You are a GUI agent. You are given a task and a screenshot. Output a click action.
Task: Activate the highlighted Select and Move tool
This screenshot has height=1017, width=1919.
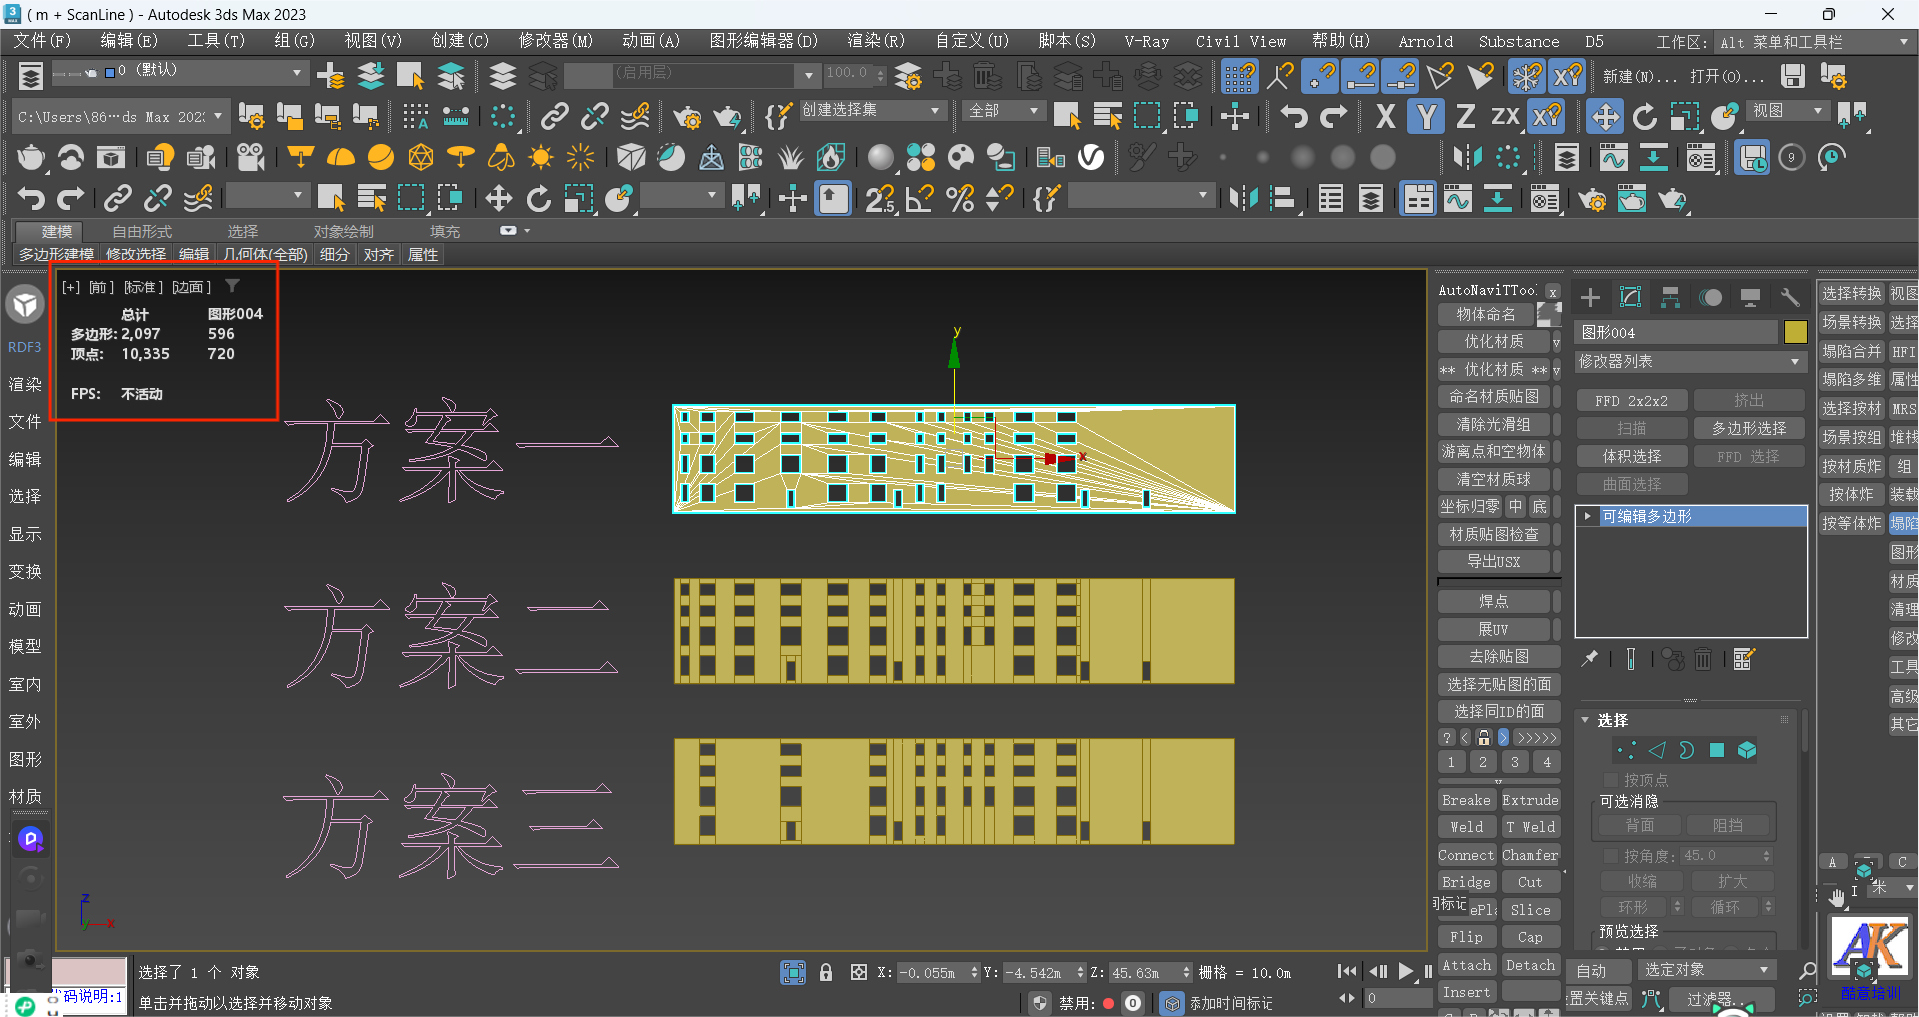click(1605, 117)
